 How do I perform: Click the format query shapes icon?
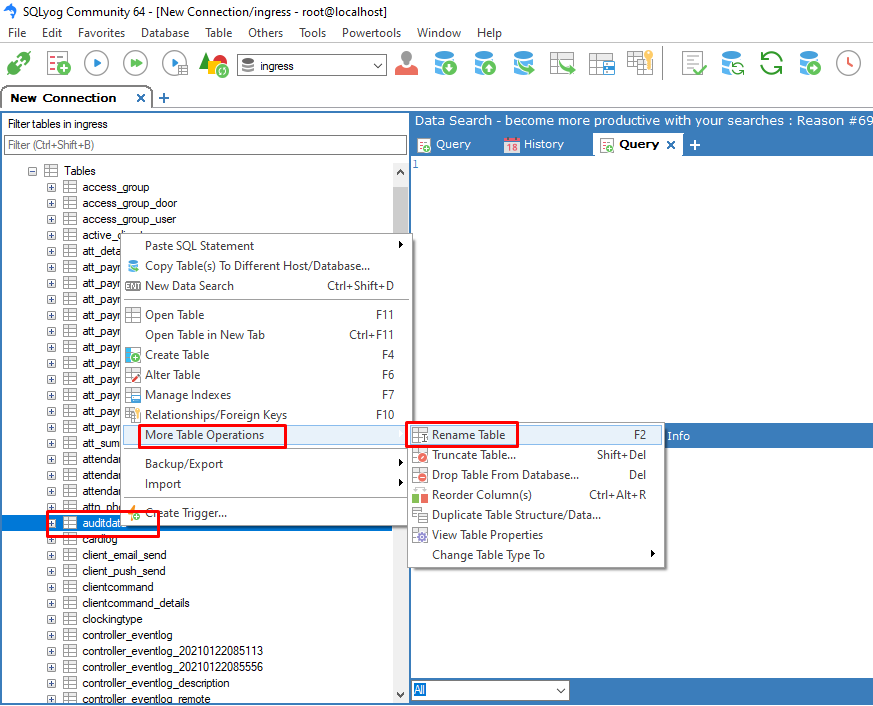pos(214,65)
